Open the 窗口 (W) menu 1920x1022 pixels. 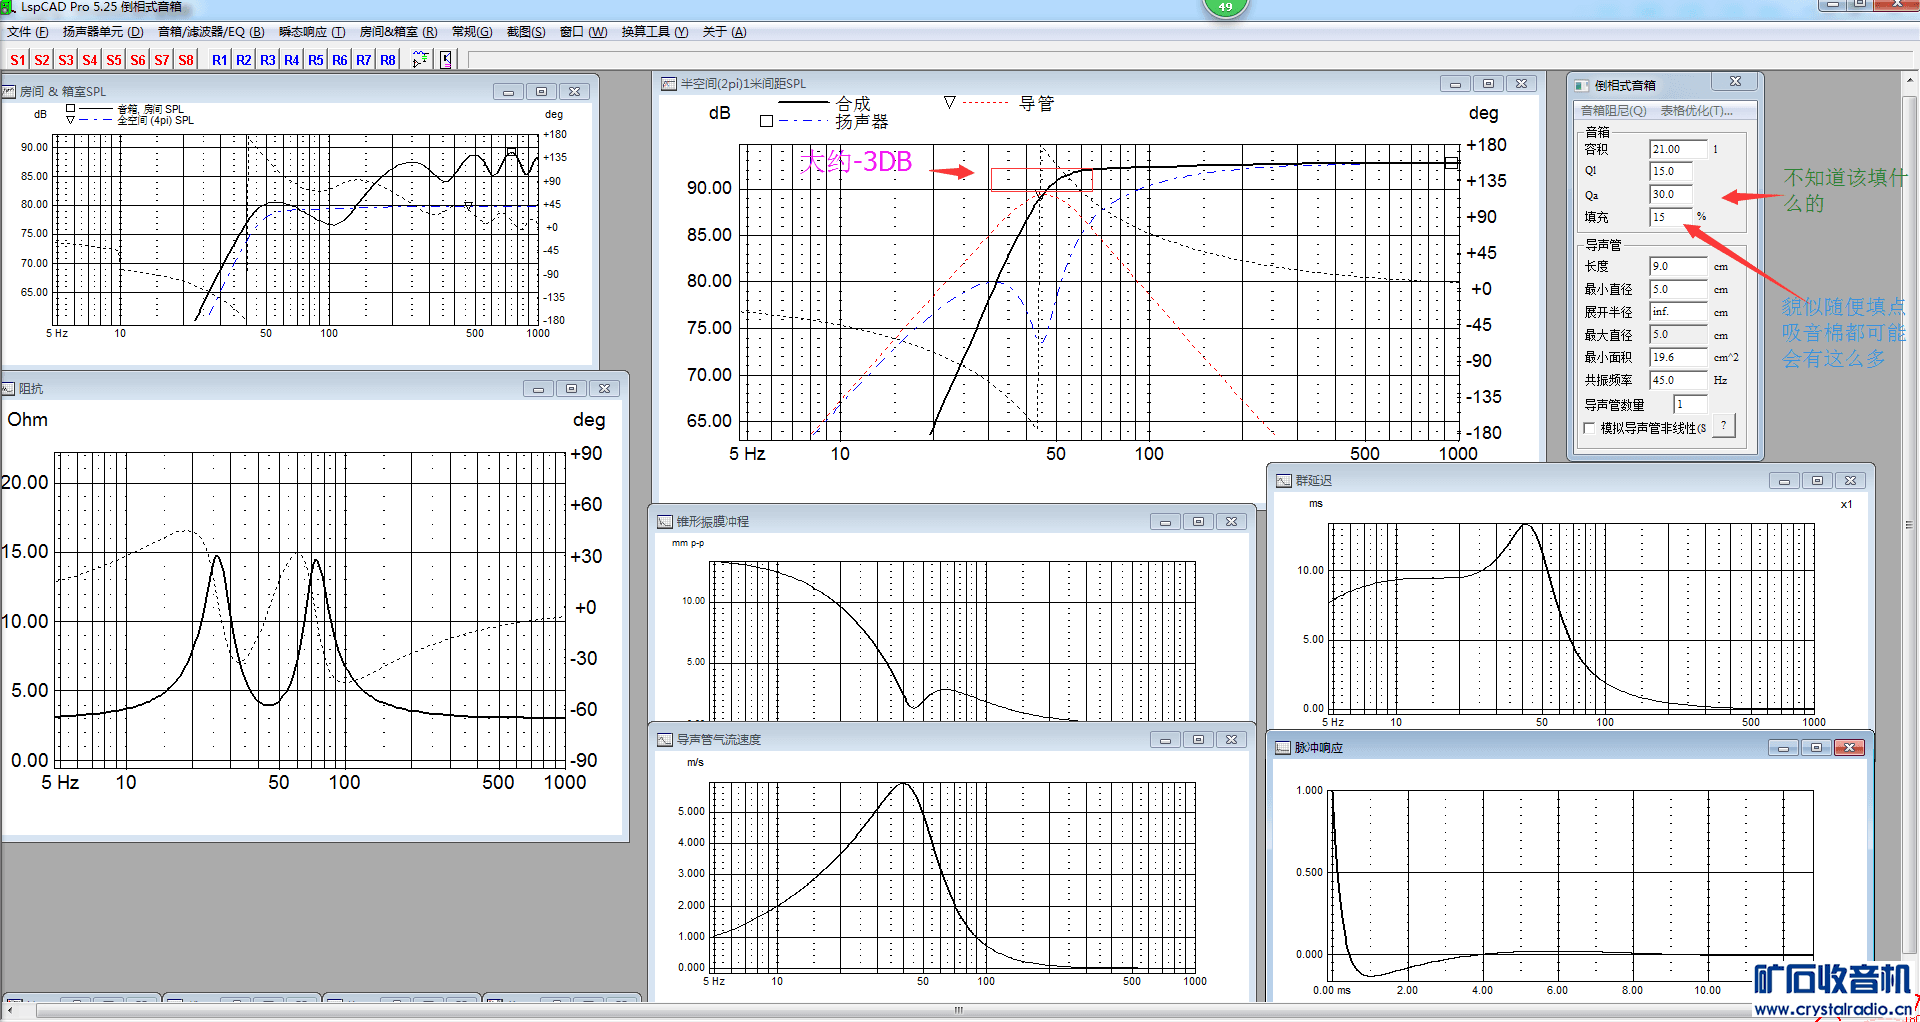(x=583, y=32)
